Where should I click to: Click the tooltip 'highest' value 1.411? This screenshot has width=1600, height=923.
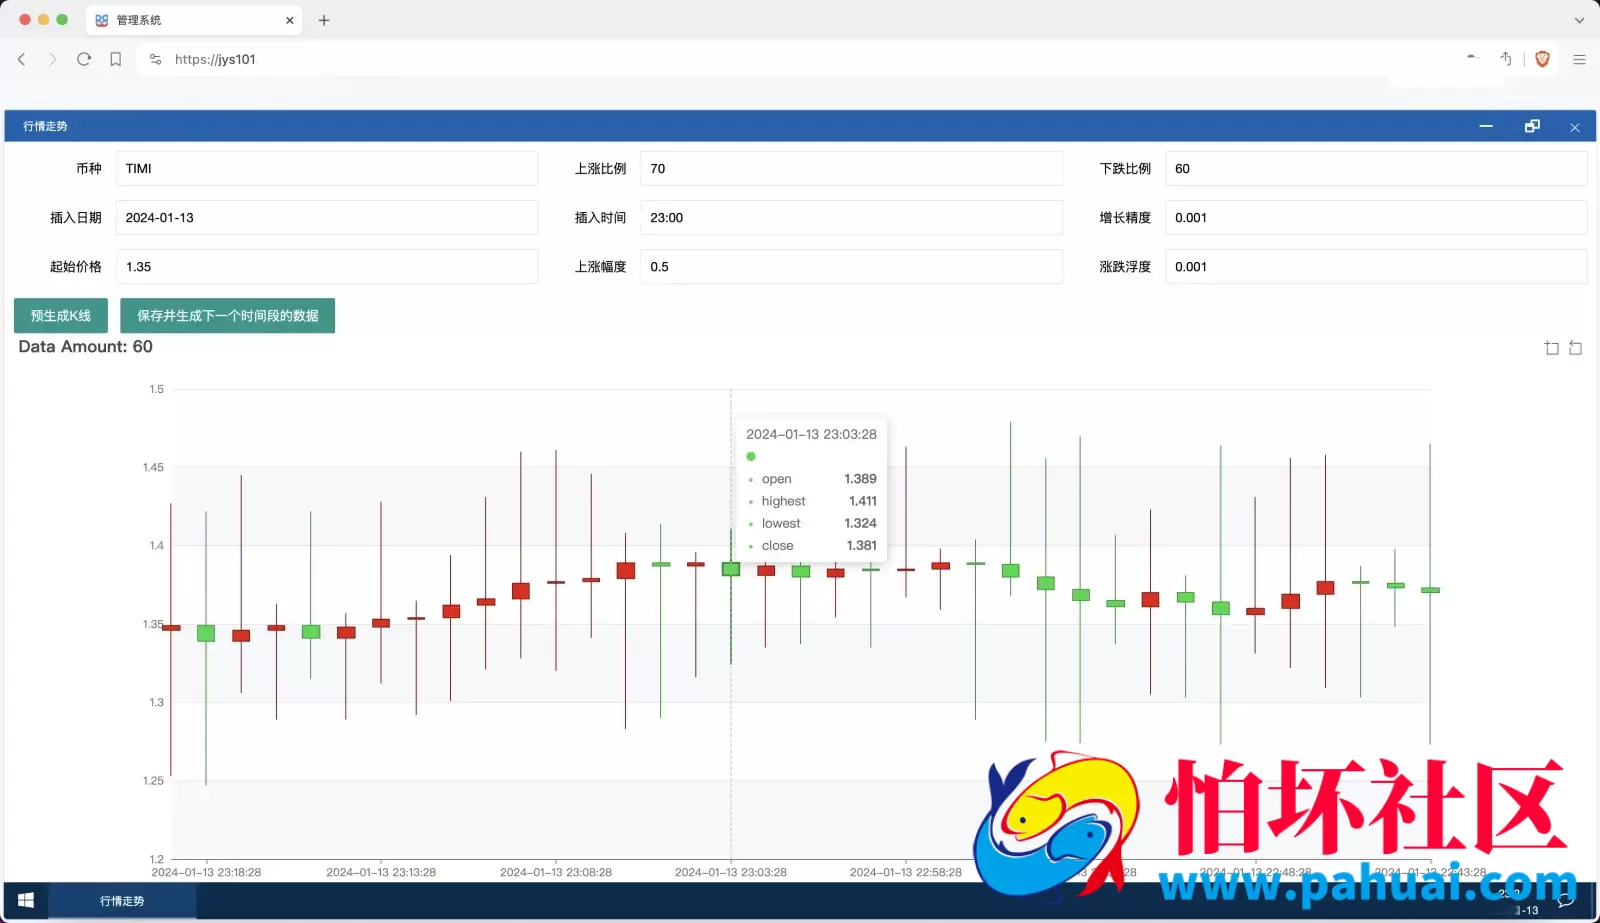tap(862, 501)
